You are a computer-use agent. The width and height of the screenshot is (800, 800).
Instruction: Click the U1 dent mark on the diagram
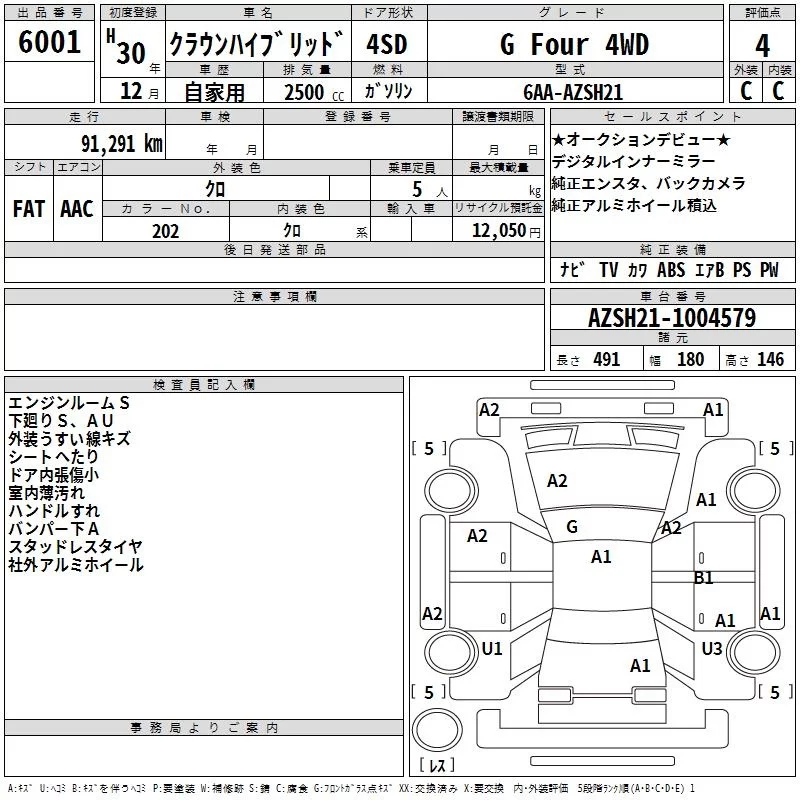(x=491, y=649)
